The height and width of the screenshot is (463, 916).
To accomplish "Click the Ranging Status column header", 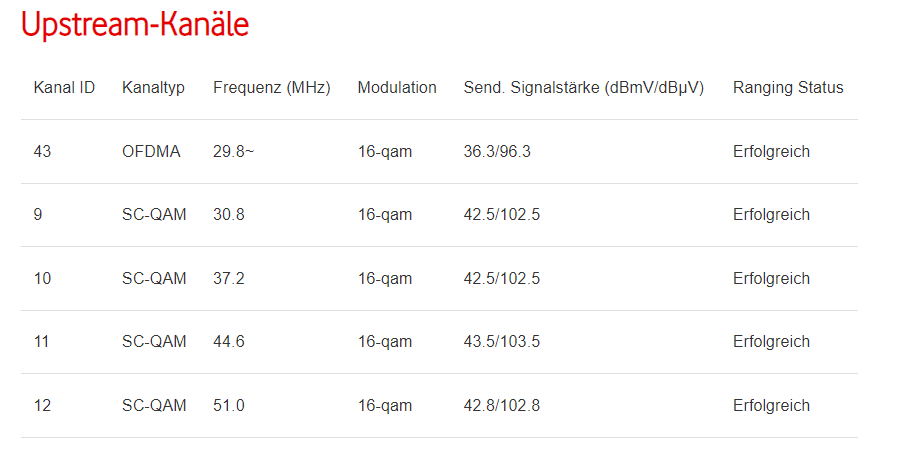I will click(x=788, y=88).
